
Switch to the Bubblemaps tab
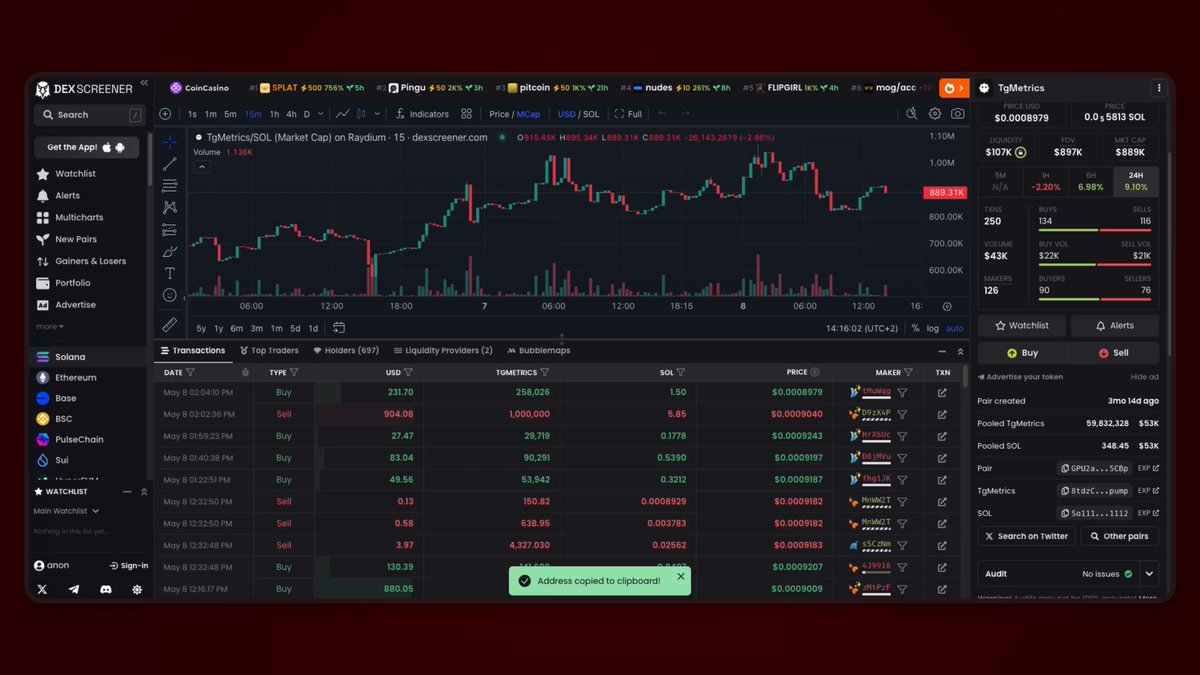coord(538,351)
